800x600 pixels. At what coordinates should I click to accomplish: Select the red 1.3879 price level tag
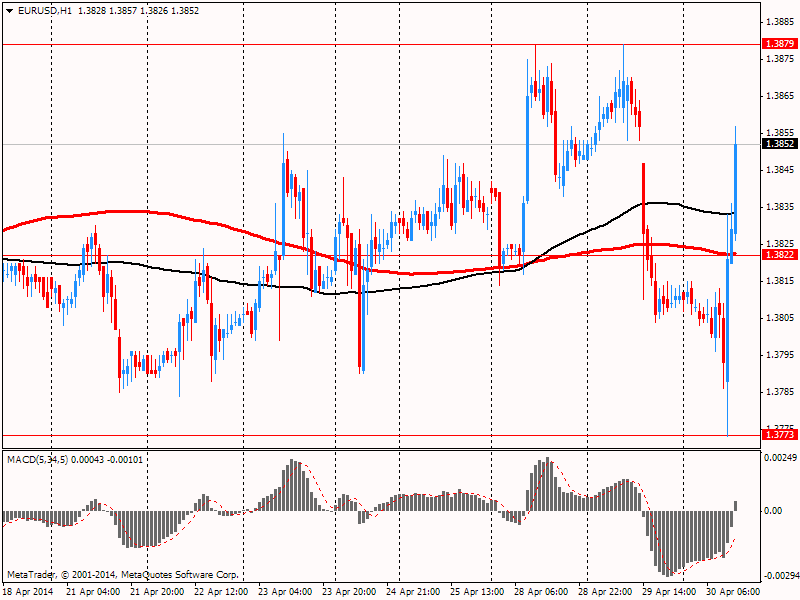(x=779, y=44)
